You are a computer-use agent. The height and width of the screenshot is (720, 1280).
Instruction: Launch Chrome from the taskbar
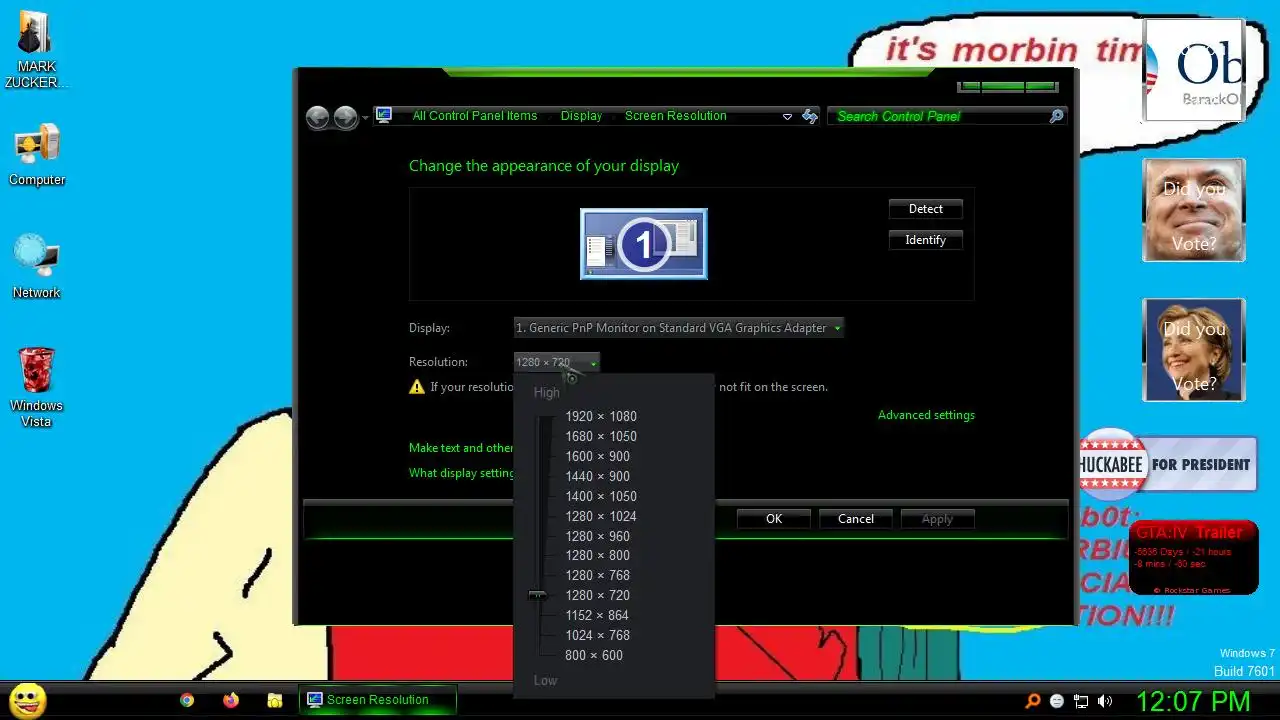[x=187, y=700]
